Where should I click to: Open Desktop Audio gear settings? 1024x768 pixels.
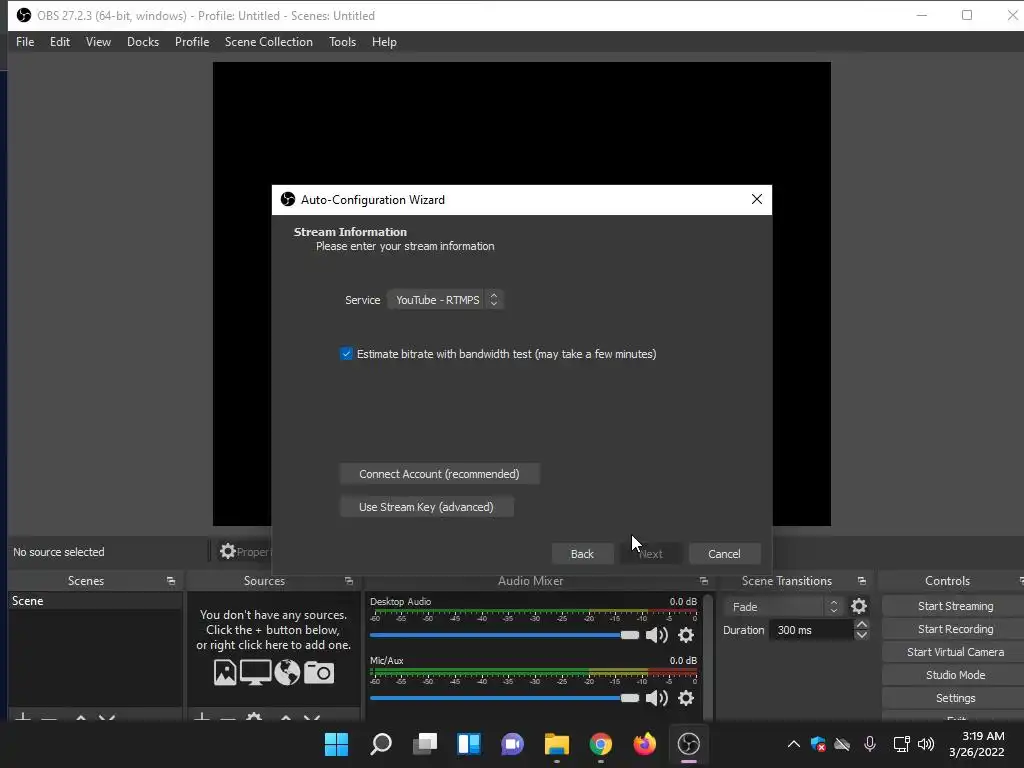coord(686,635)
